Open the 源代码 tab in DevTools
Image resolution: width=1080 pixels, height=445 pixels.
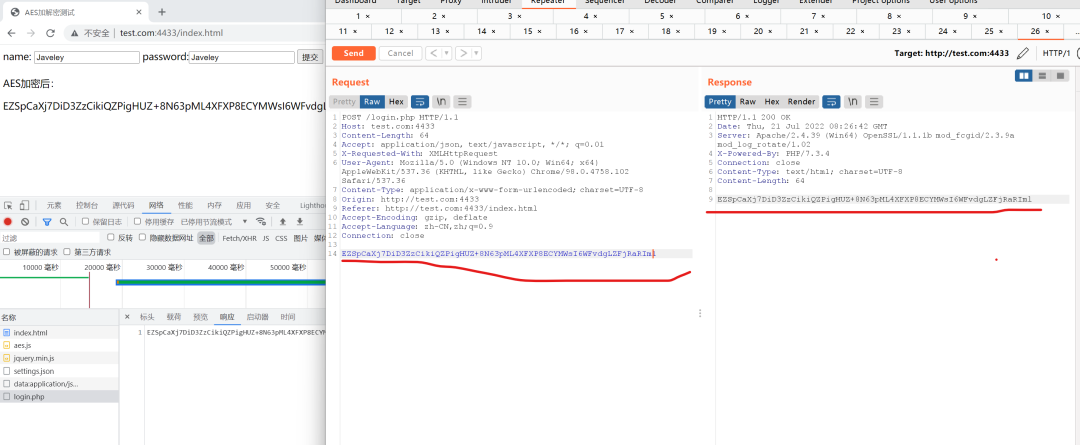click(x=124, y=205)
